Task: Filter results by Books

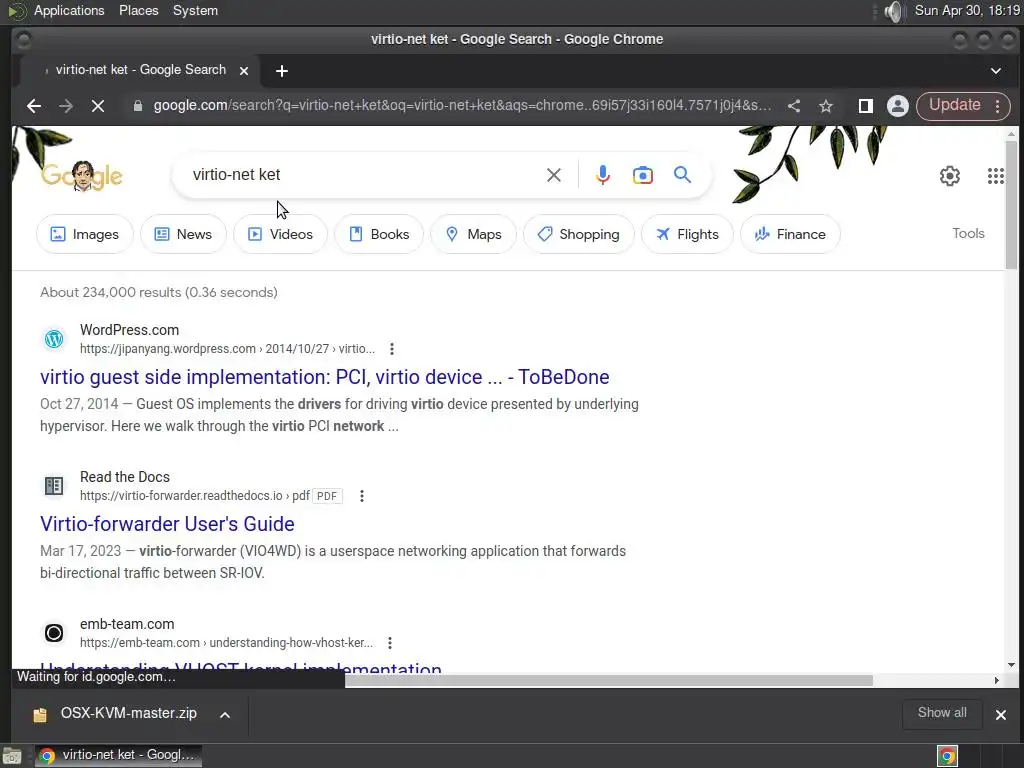Action: [379, 234]
